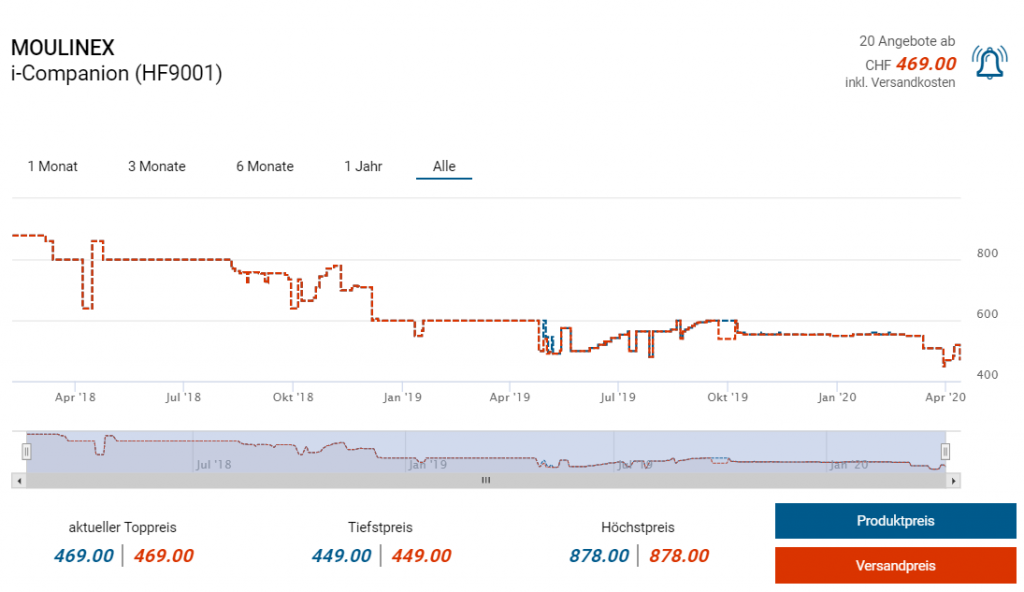
Task: Click the blue Tiefstpreis value 449.00
Action: click(x=341, y=556)
